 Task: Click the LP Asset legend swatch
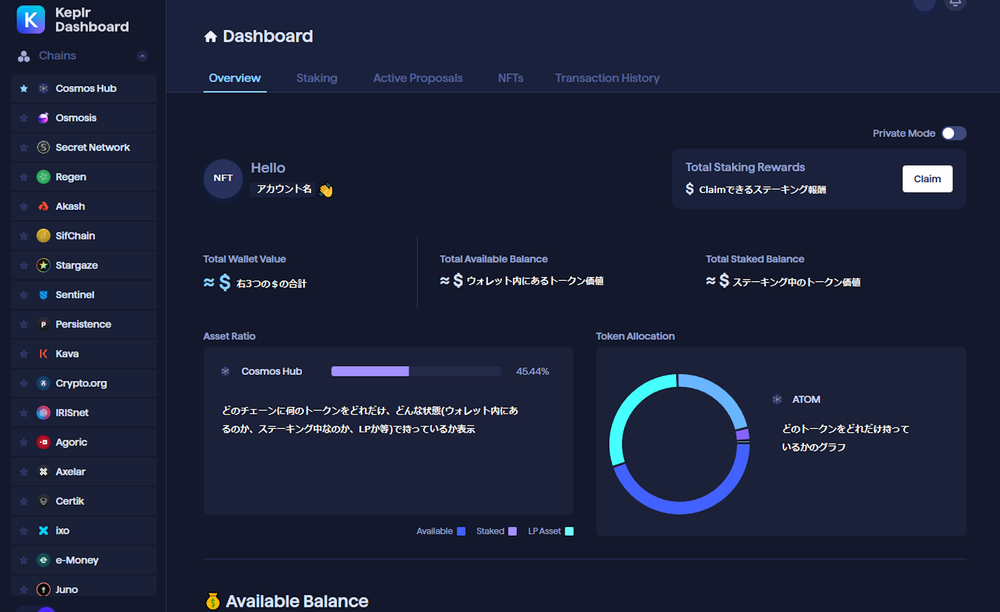569,531
